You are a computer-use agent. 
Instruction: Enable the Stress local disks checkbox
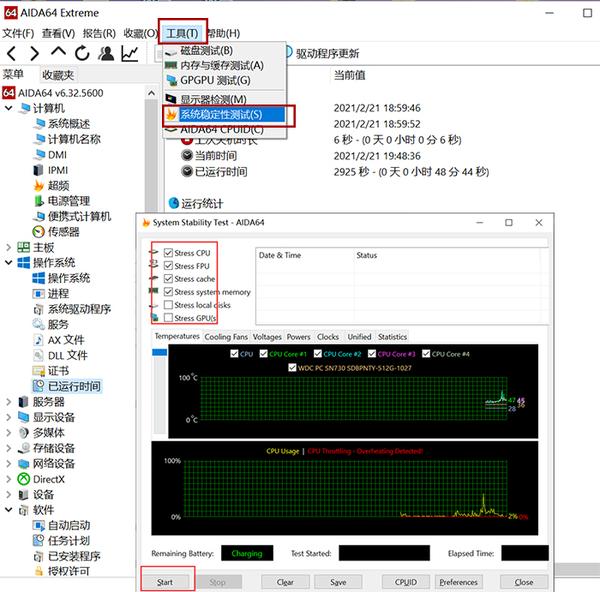pos(168,305)
